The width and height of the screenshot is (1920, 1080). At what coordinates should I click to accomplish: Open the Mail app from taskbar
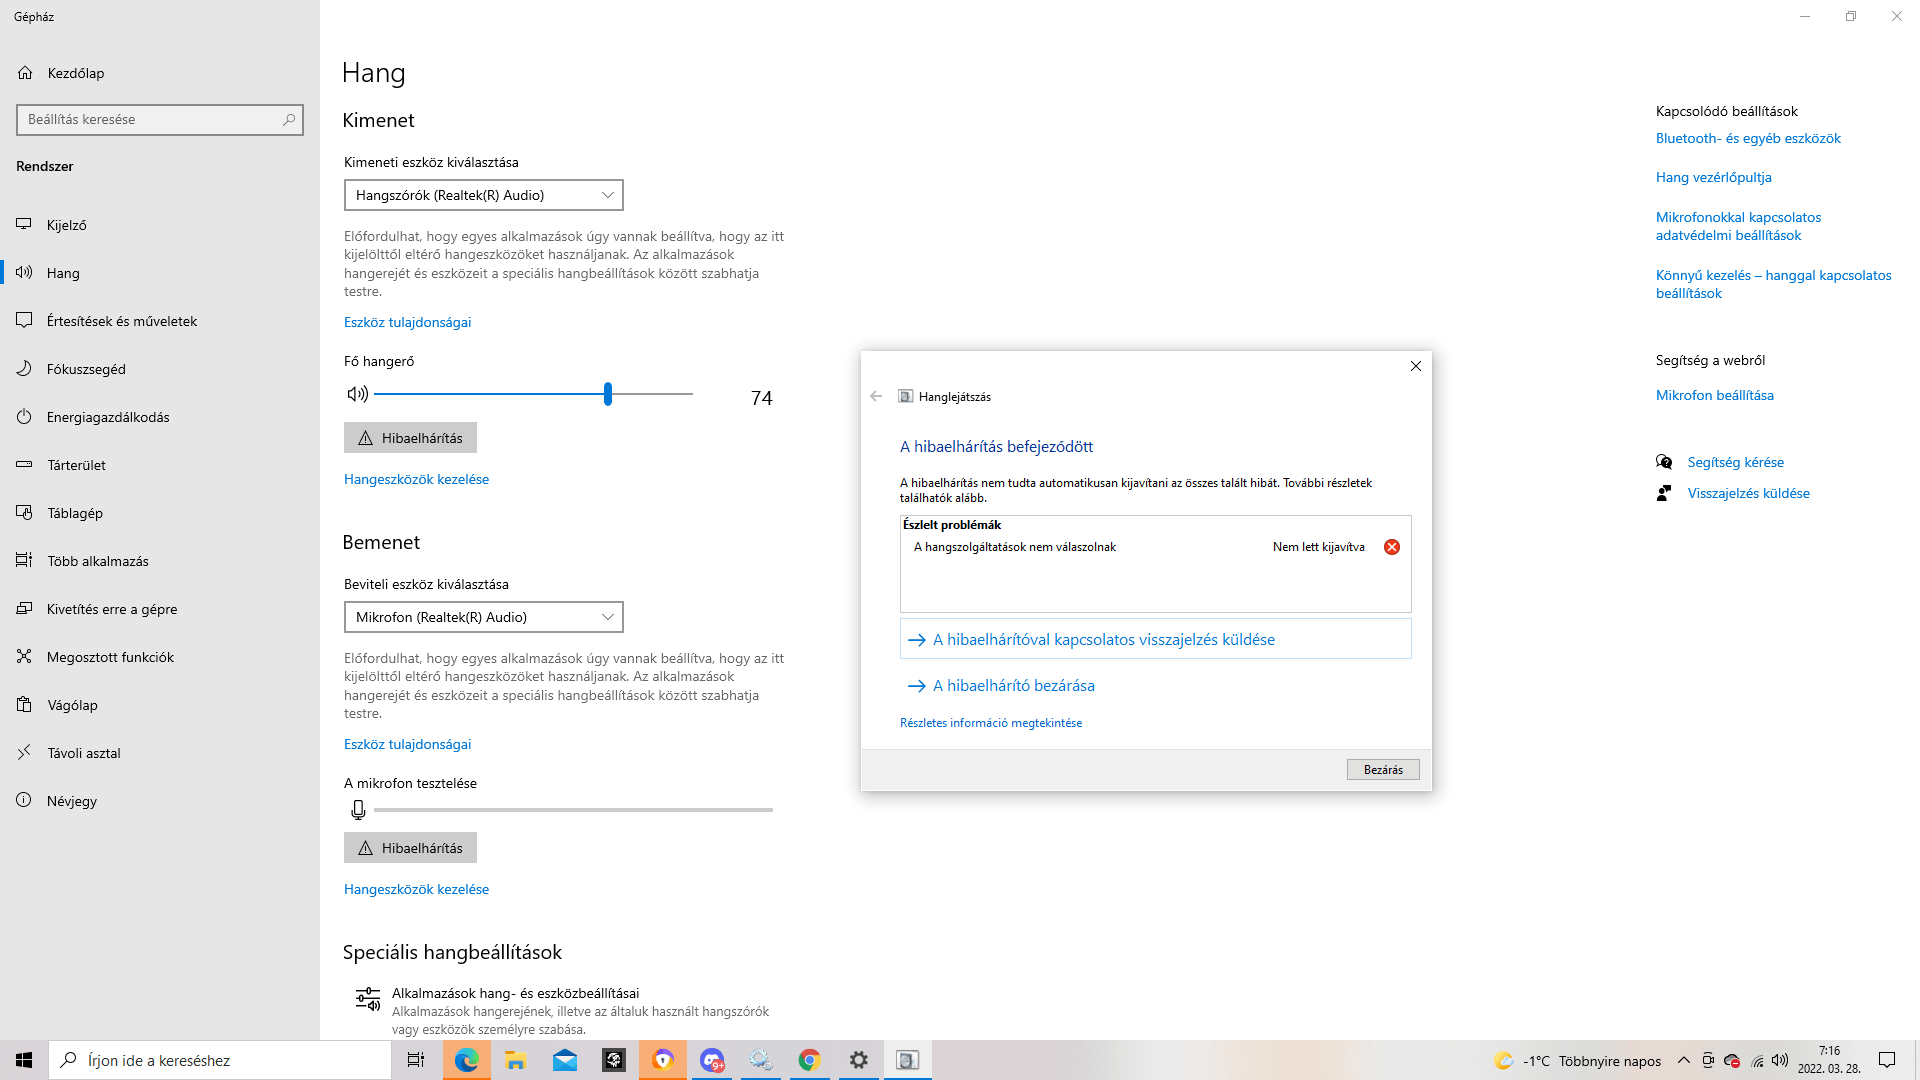564,1060
